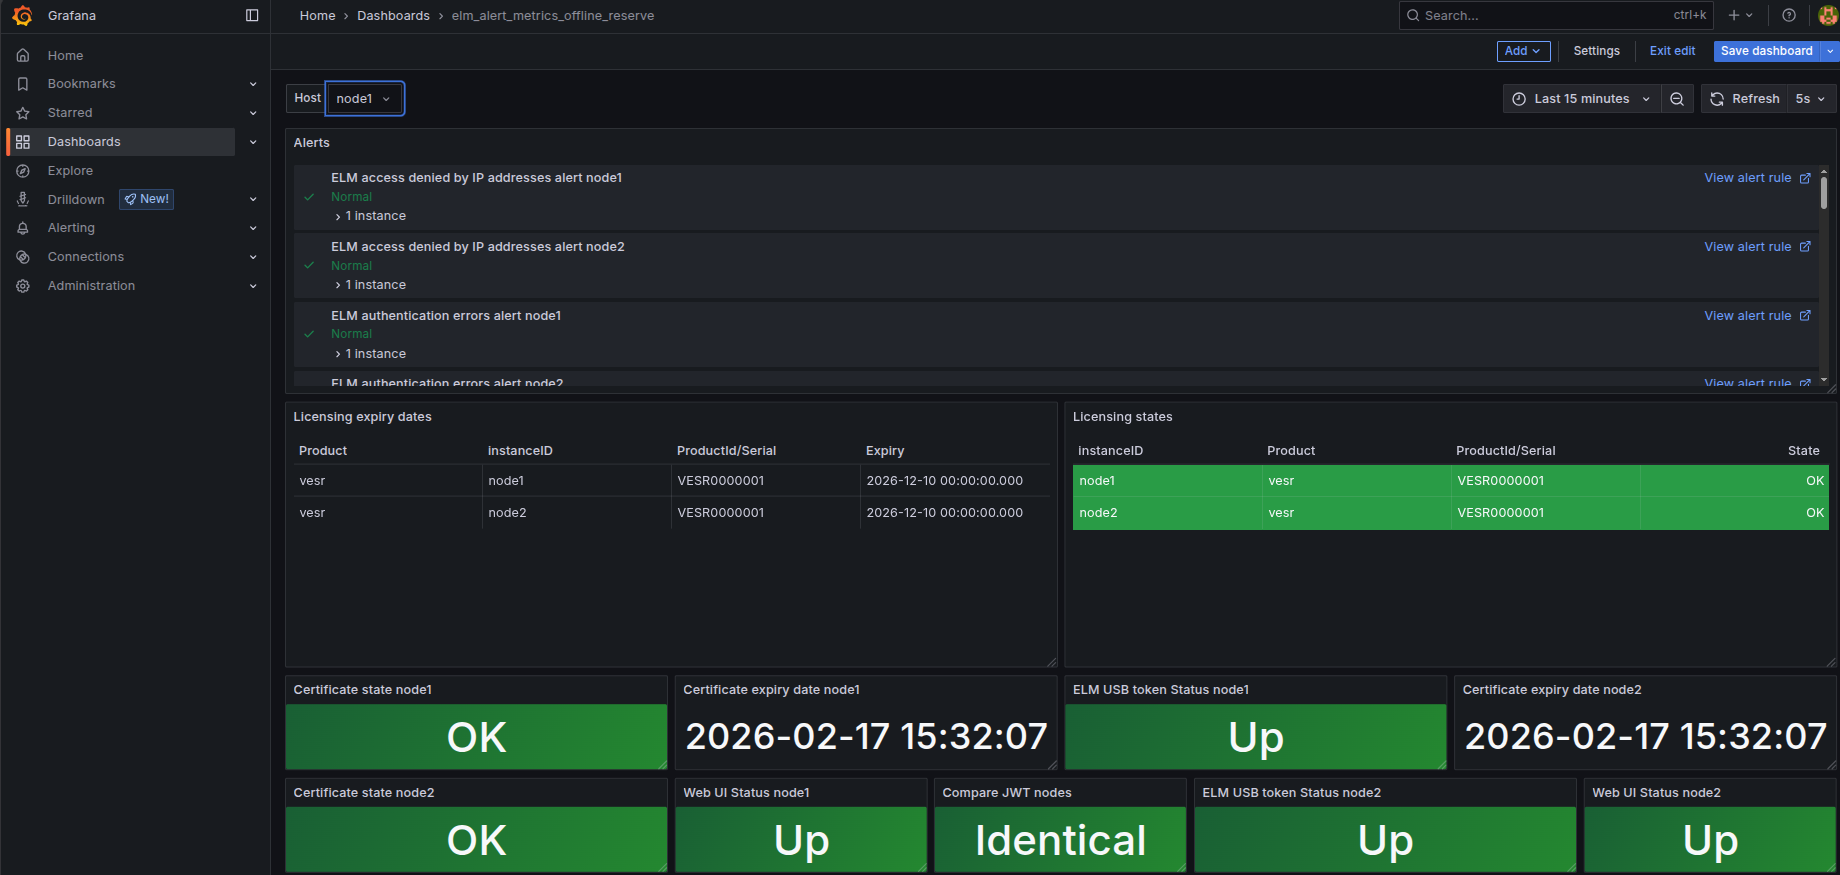Viewport: 1840px width, 875px height.
Task: Toggle the sidebar dock menu icon
Action: click(x=252, y=16)
